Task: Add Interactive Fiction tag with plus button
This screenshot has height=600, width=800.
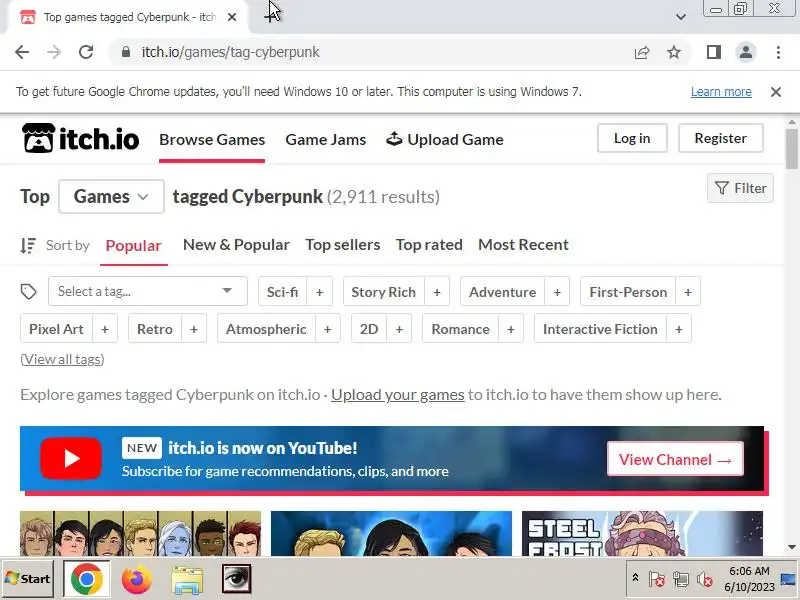Action: coord(679,329)
